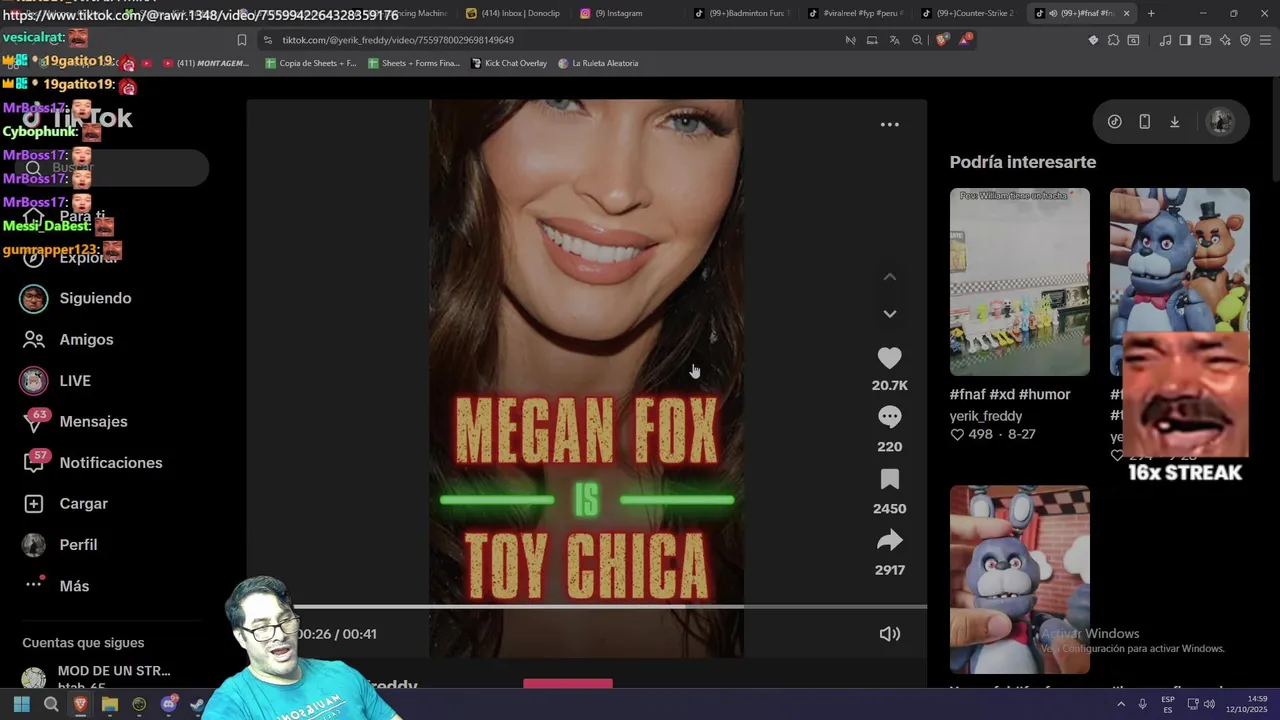This screenshot has height=720, width=1280.
Task: Open the La Ruleta Aleatoria bookmark
Action: (598, 63)
